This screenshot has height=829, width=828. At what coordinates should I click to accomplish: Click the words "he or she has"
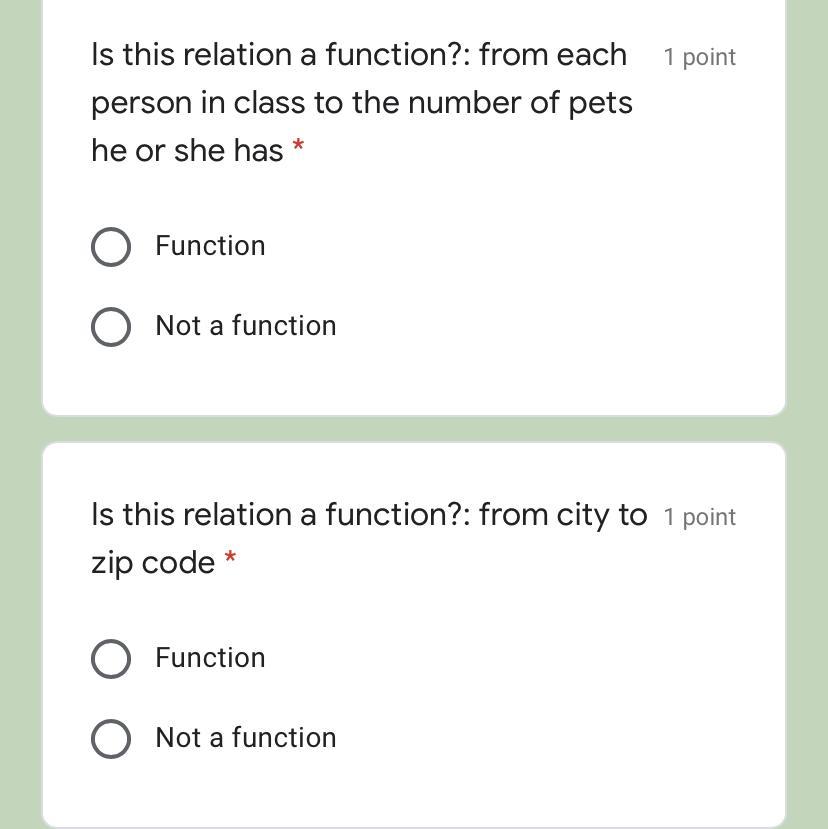187,151
